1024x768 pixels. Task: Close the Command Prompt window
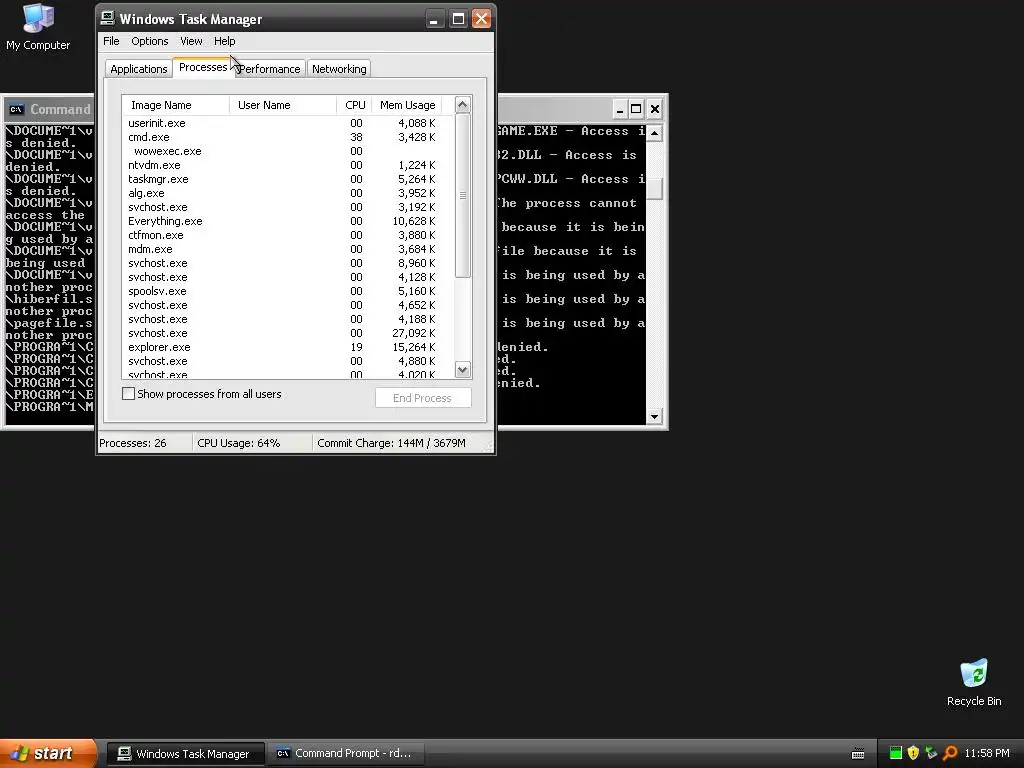654,109
